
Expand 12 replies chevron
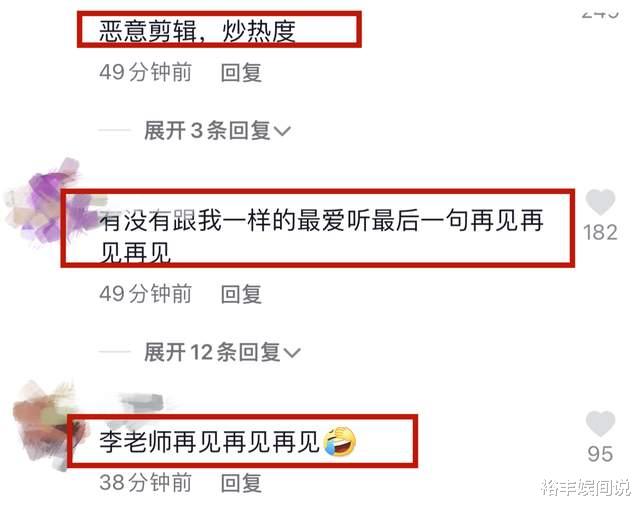292,353
